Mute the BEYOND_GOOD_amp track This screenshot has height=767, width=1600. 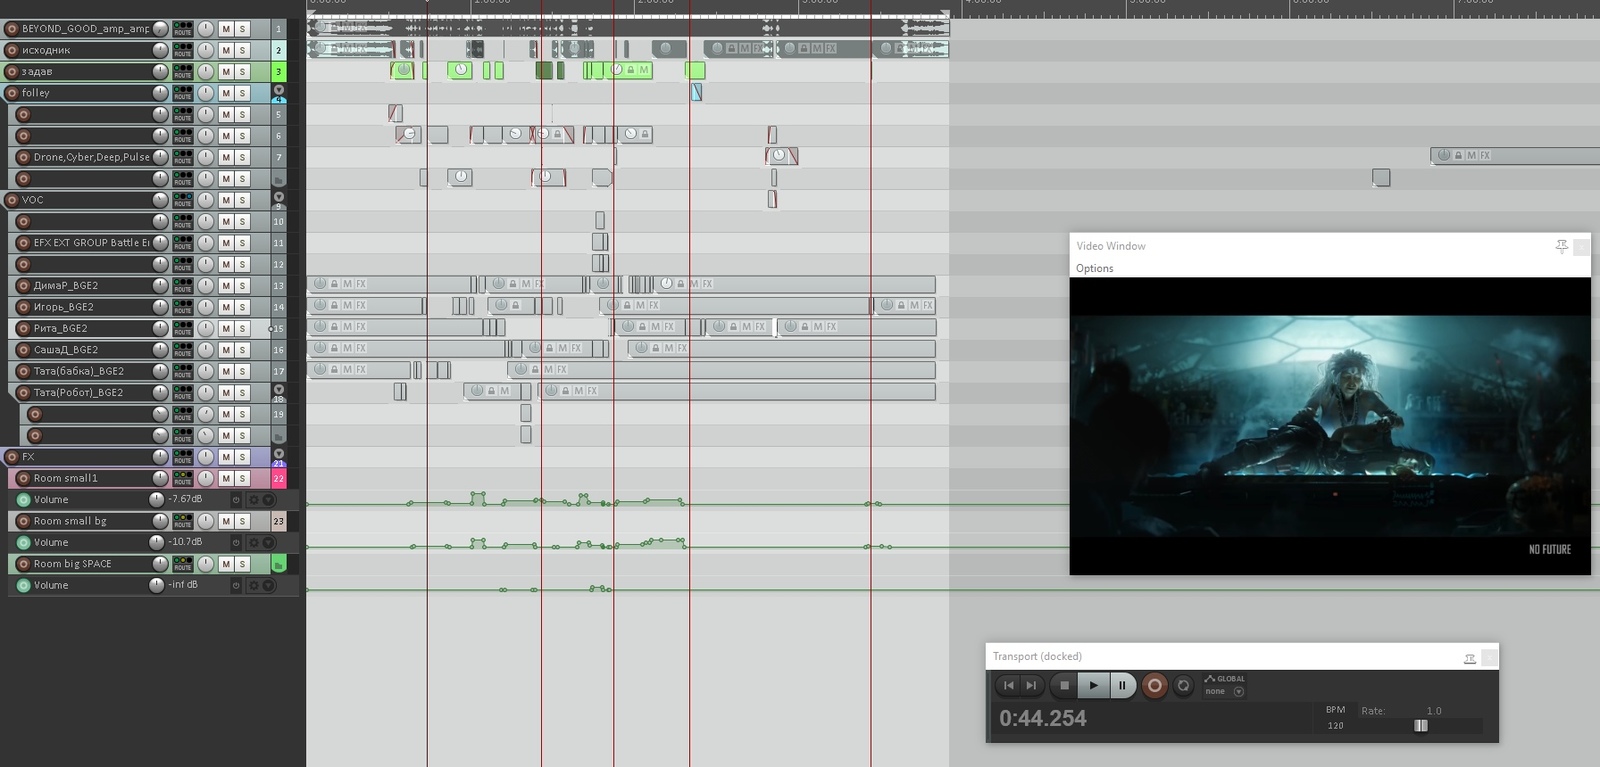226,29
